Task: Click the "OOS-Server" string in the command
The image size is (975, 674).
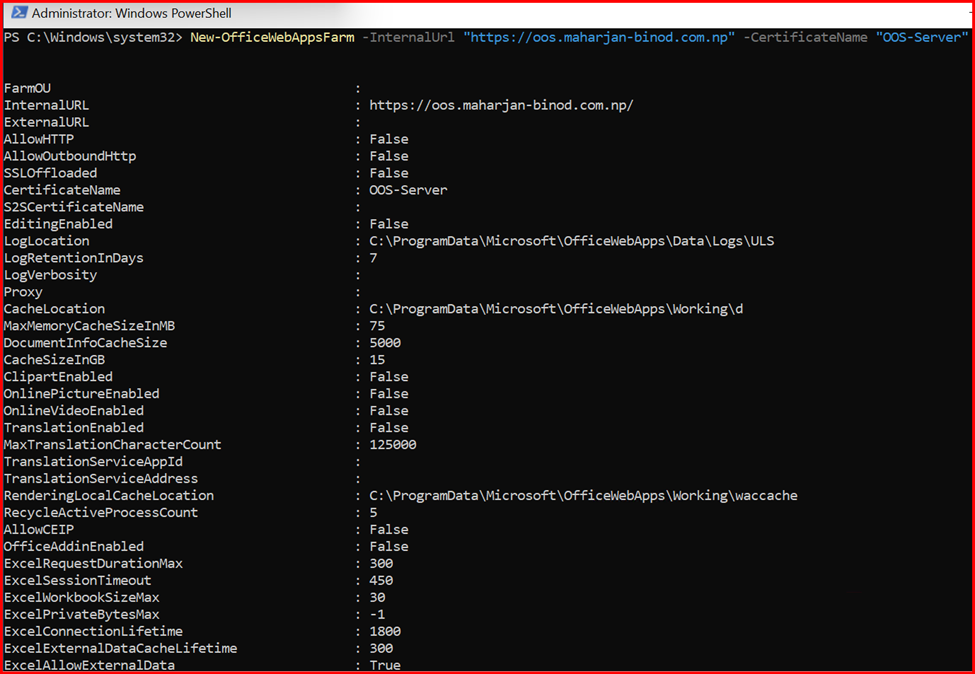Action: coord(922,37)
